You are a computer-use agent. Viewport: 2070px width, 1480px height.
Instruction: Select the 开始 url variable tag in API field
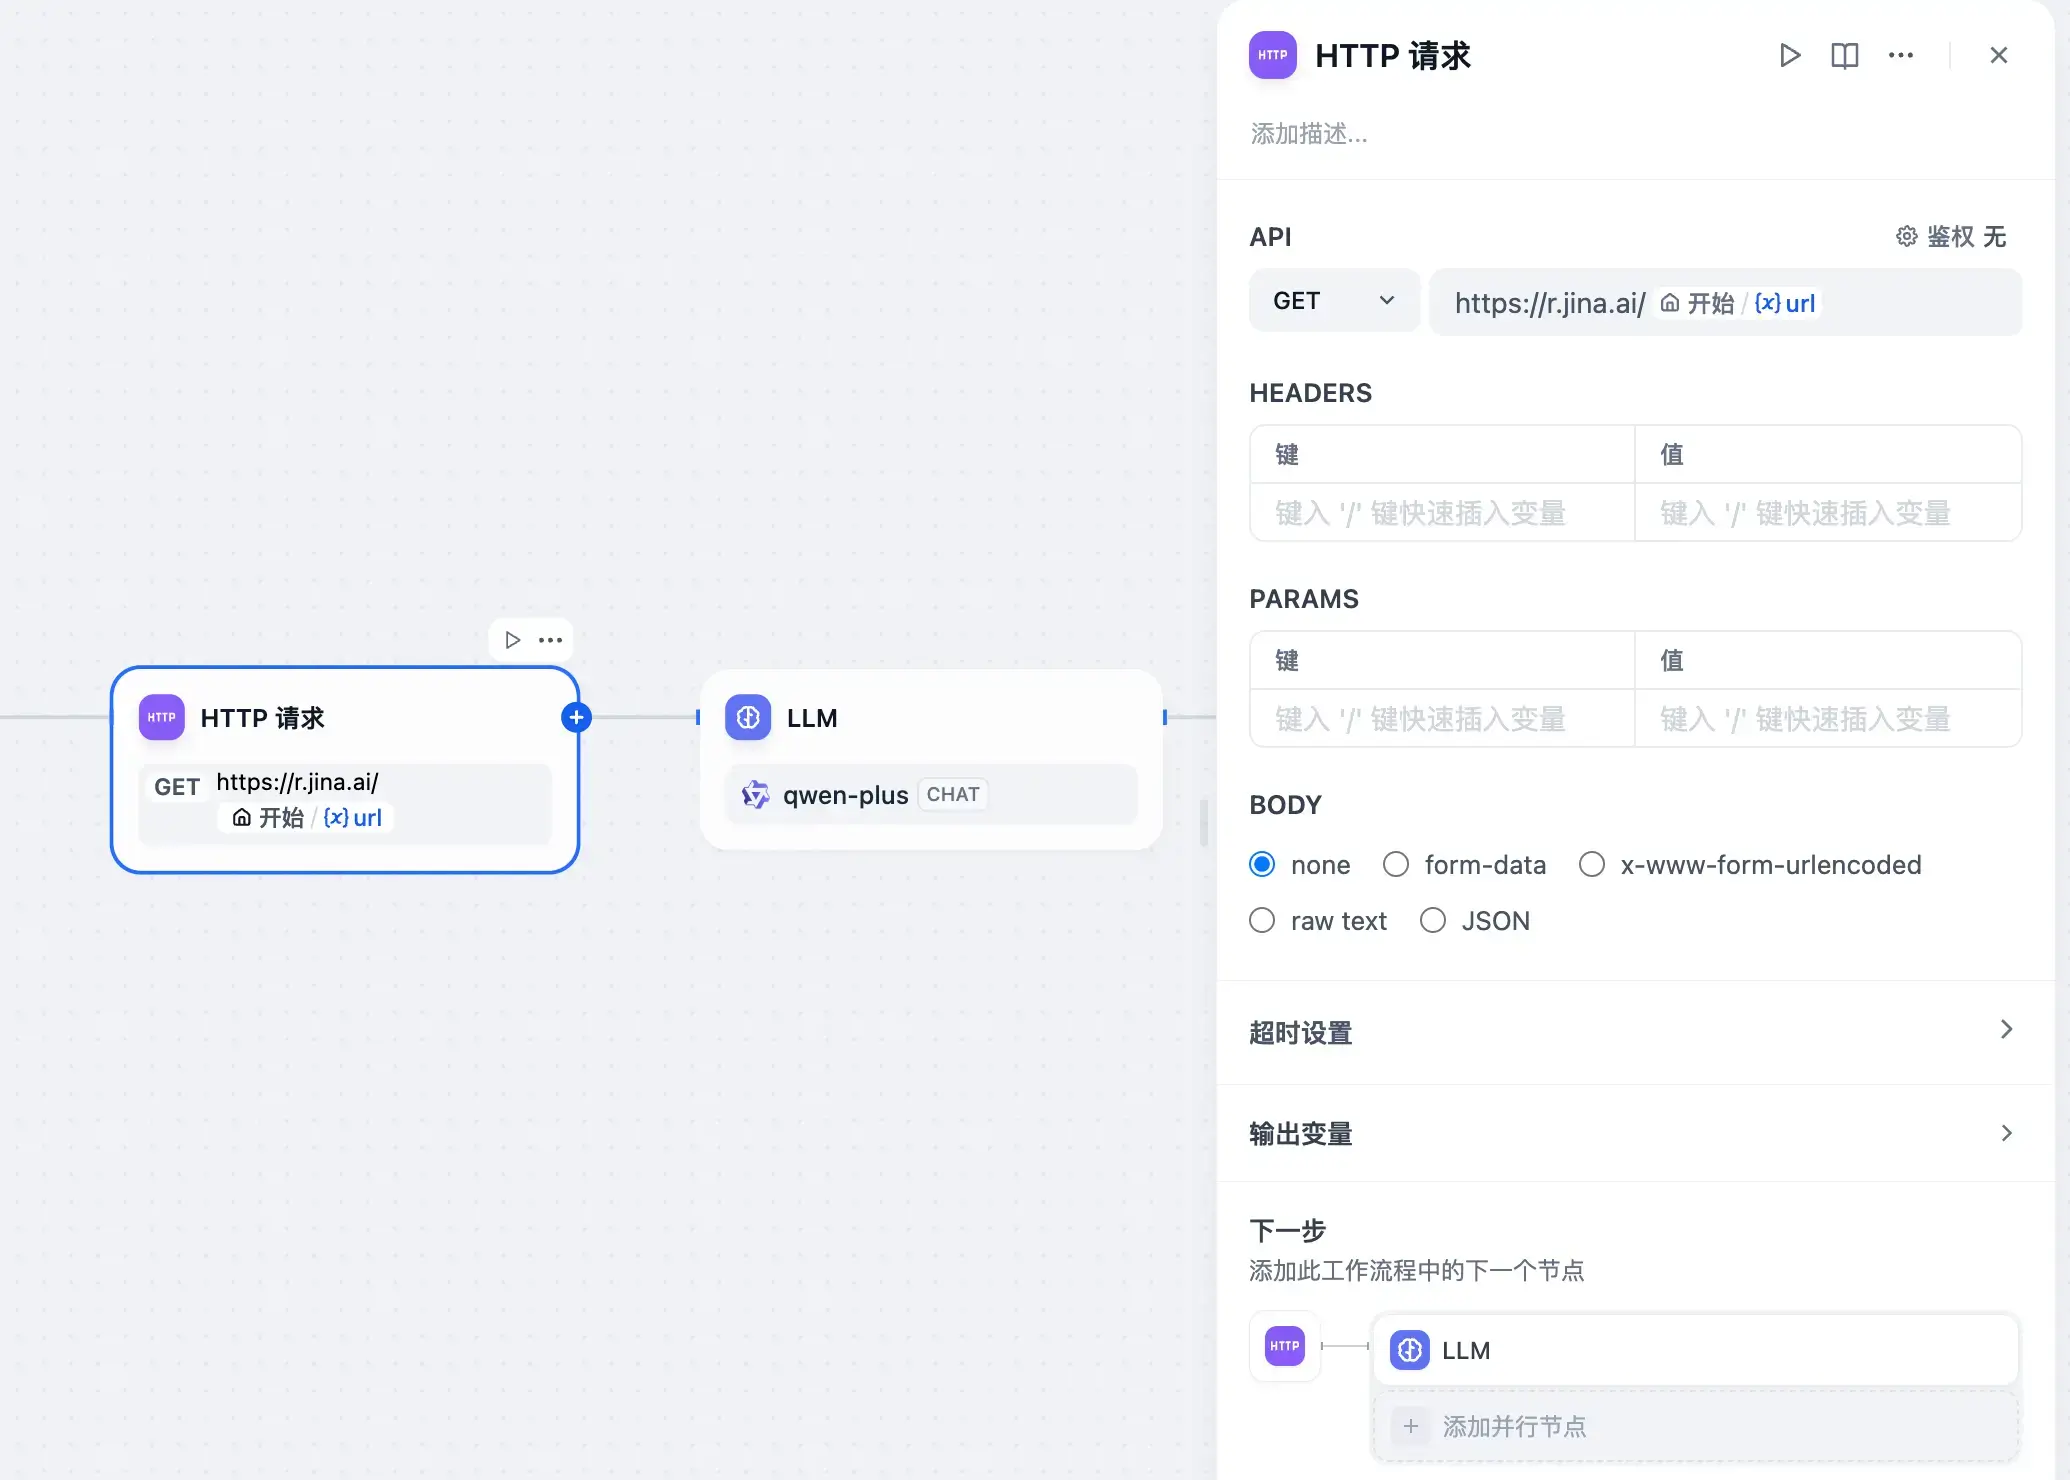[1738, 303]
